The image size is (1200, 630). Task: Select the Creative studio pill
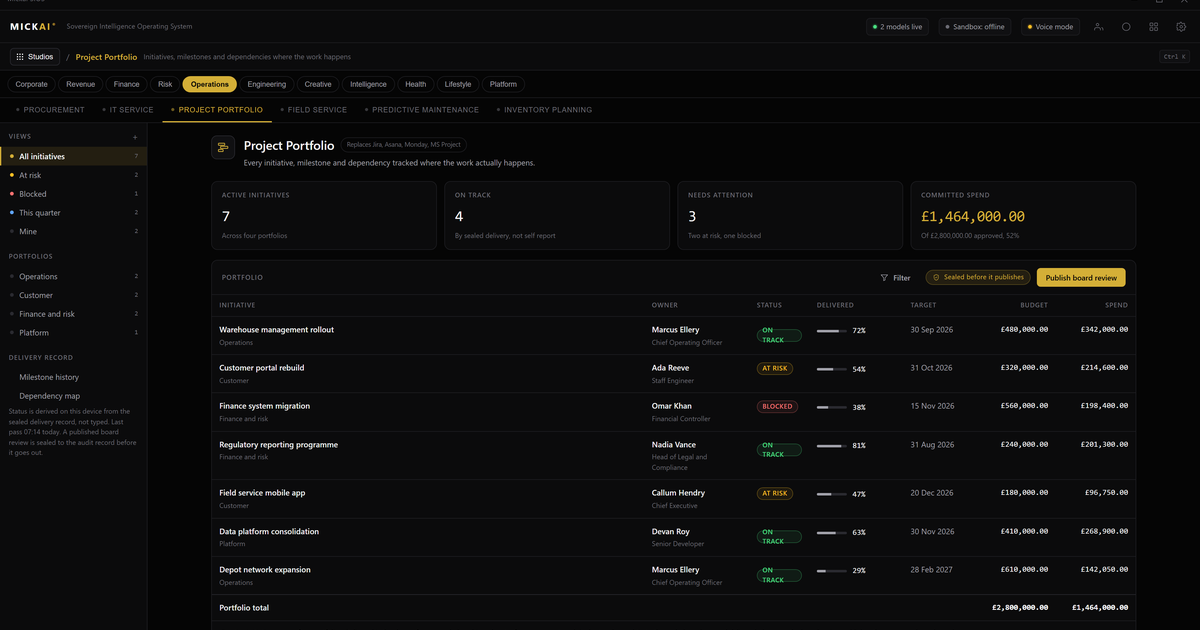point(318,85)
